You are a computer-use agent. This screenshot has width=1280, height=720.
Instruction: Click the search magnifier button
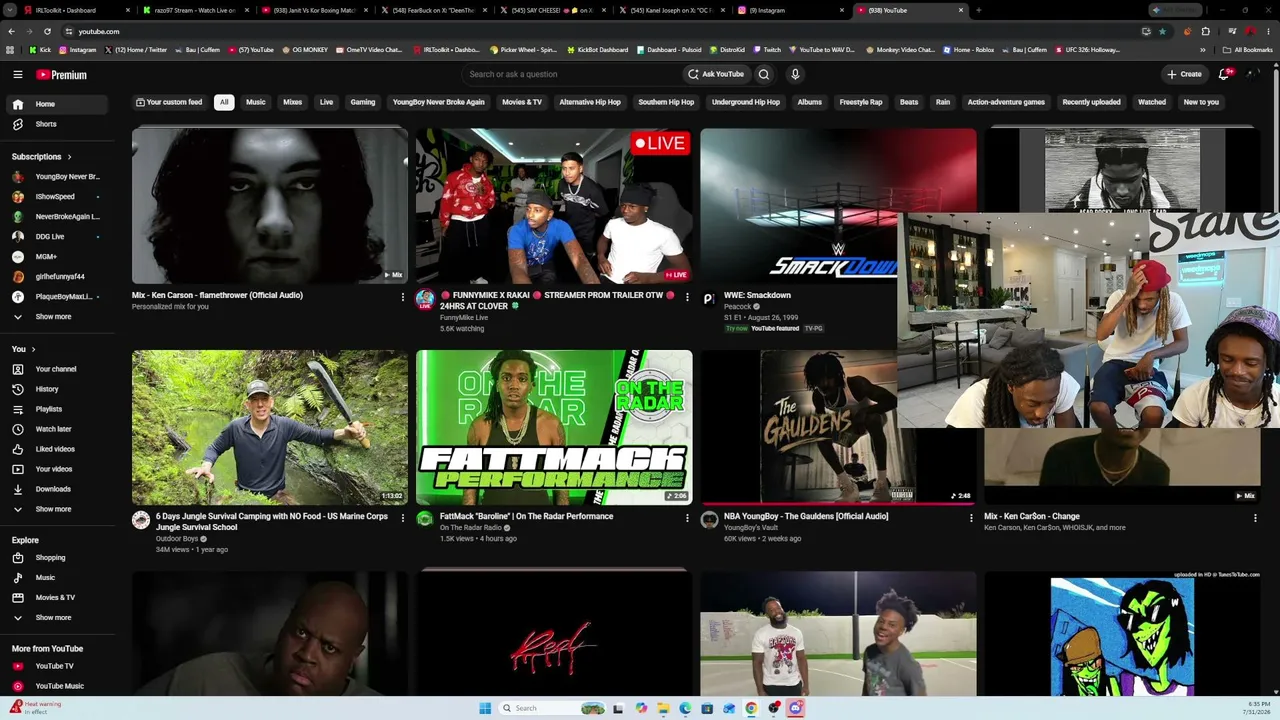click(764, 74)
